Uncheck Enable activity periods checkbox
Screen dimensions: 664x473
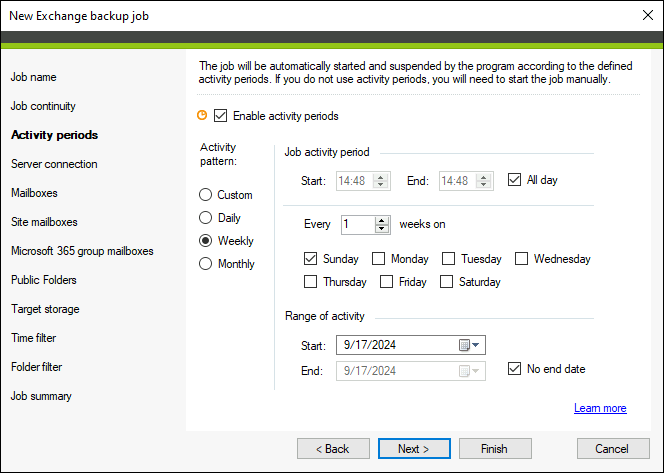tap(221, 116)
